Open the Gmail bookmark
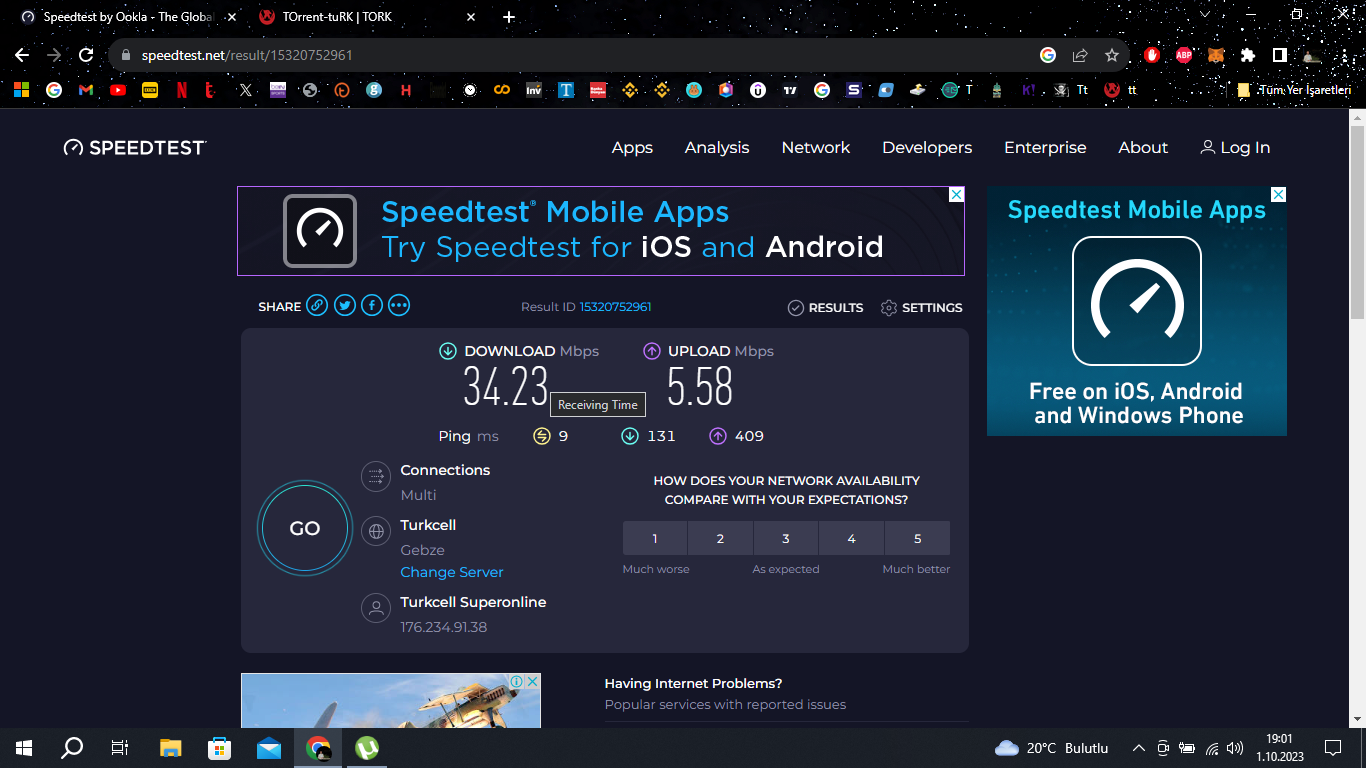The height and width of the screenshot is (768, 1366). click(86, 90)
